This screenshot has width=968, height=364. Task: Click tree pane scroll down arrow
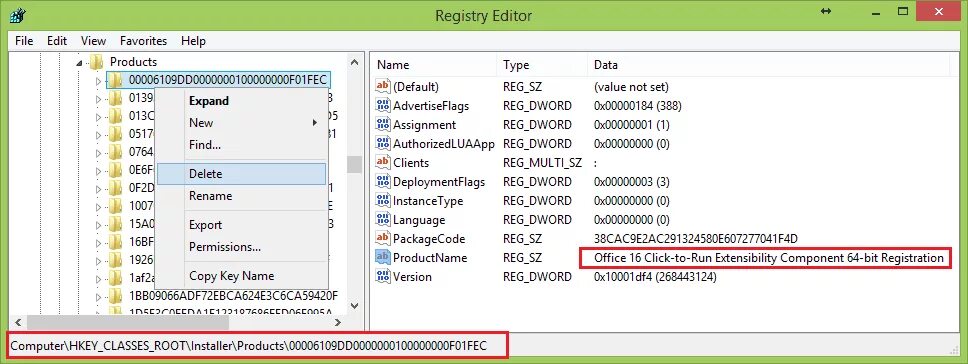pos(354,305)
